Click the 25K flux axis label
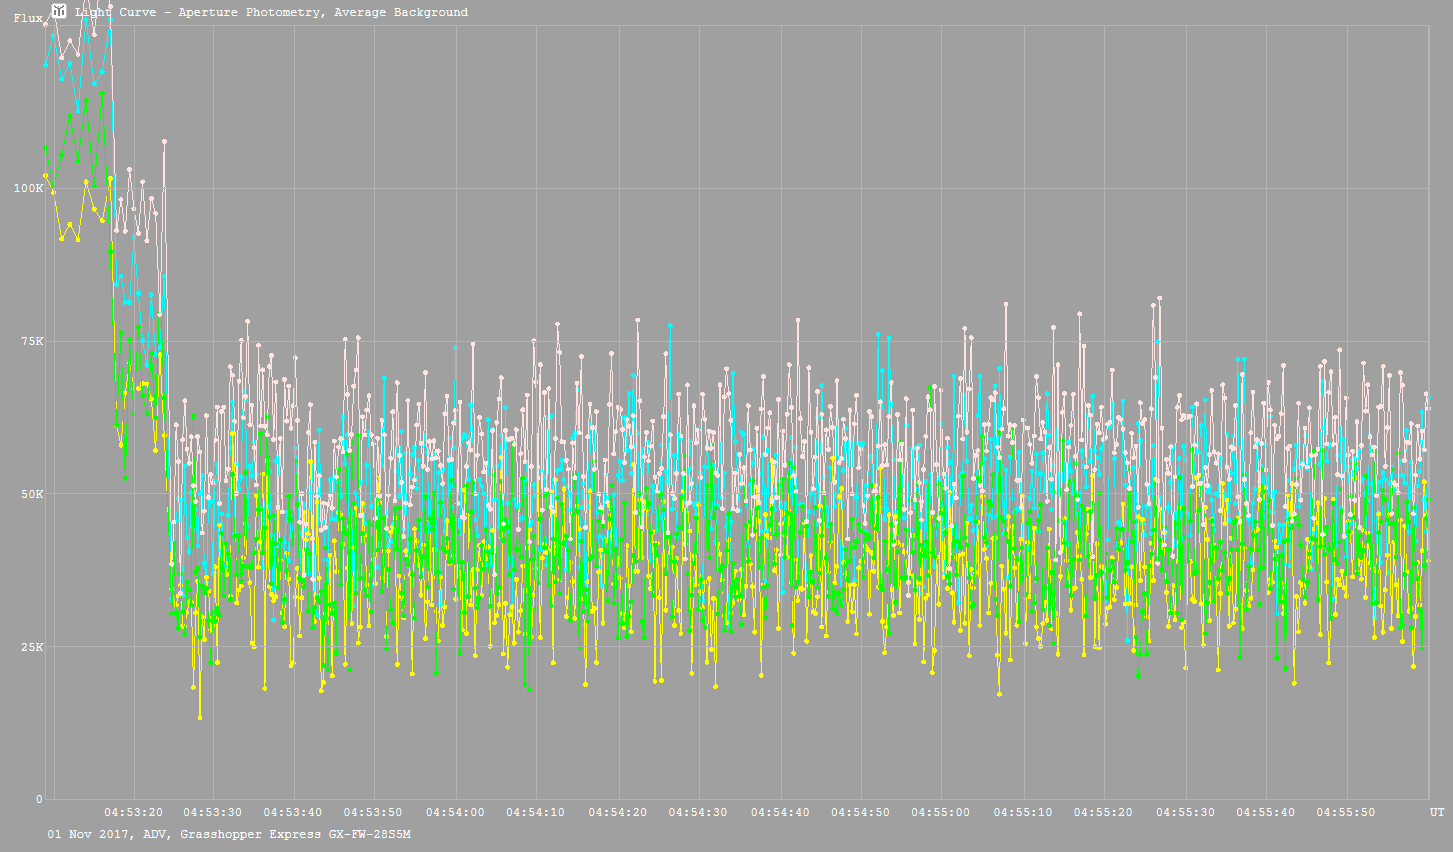This screenshot has height=852, width=1453. click(x=32, y=647)
